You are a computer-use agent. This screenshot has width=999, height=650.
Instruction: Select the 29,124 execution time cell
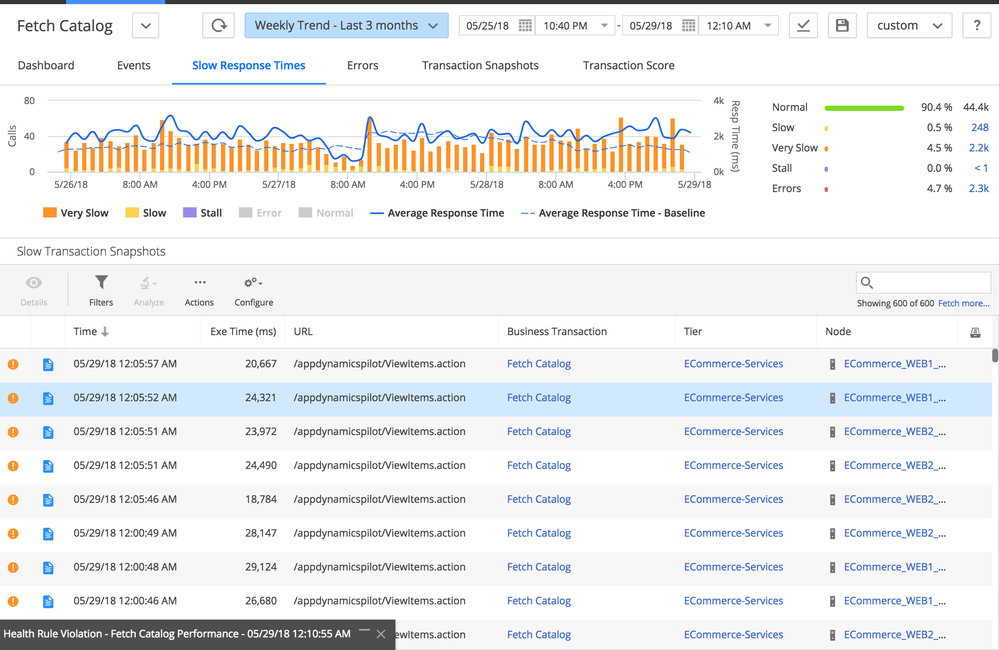(x=261, y=567)
